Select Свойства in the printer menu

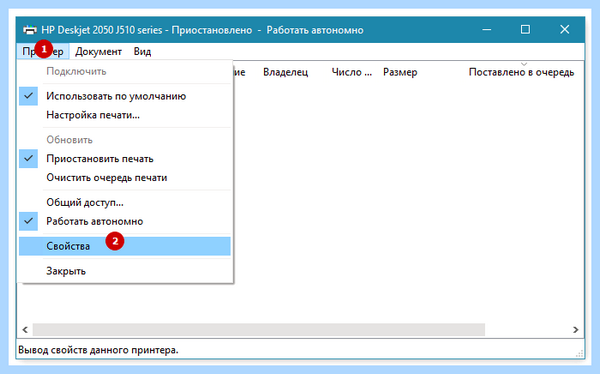[125, 246]
